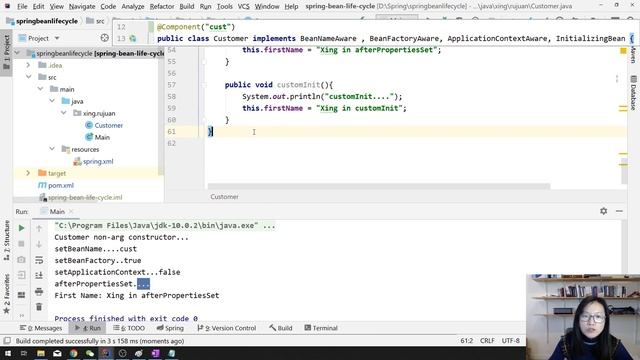Open the TODO tool window
The width and height of the screenshot is (640, 360).
(x=129, y=328)
